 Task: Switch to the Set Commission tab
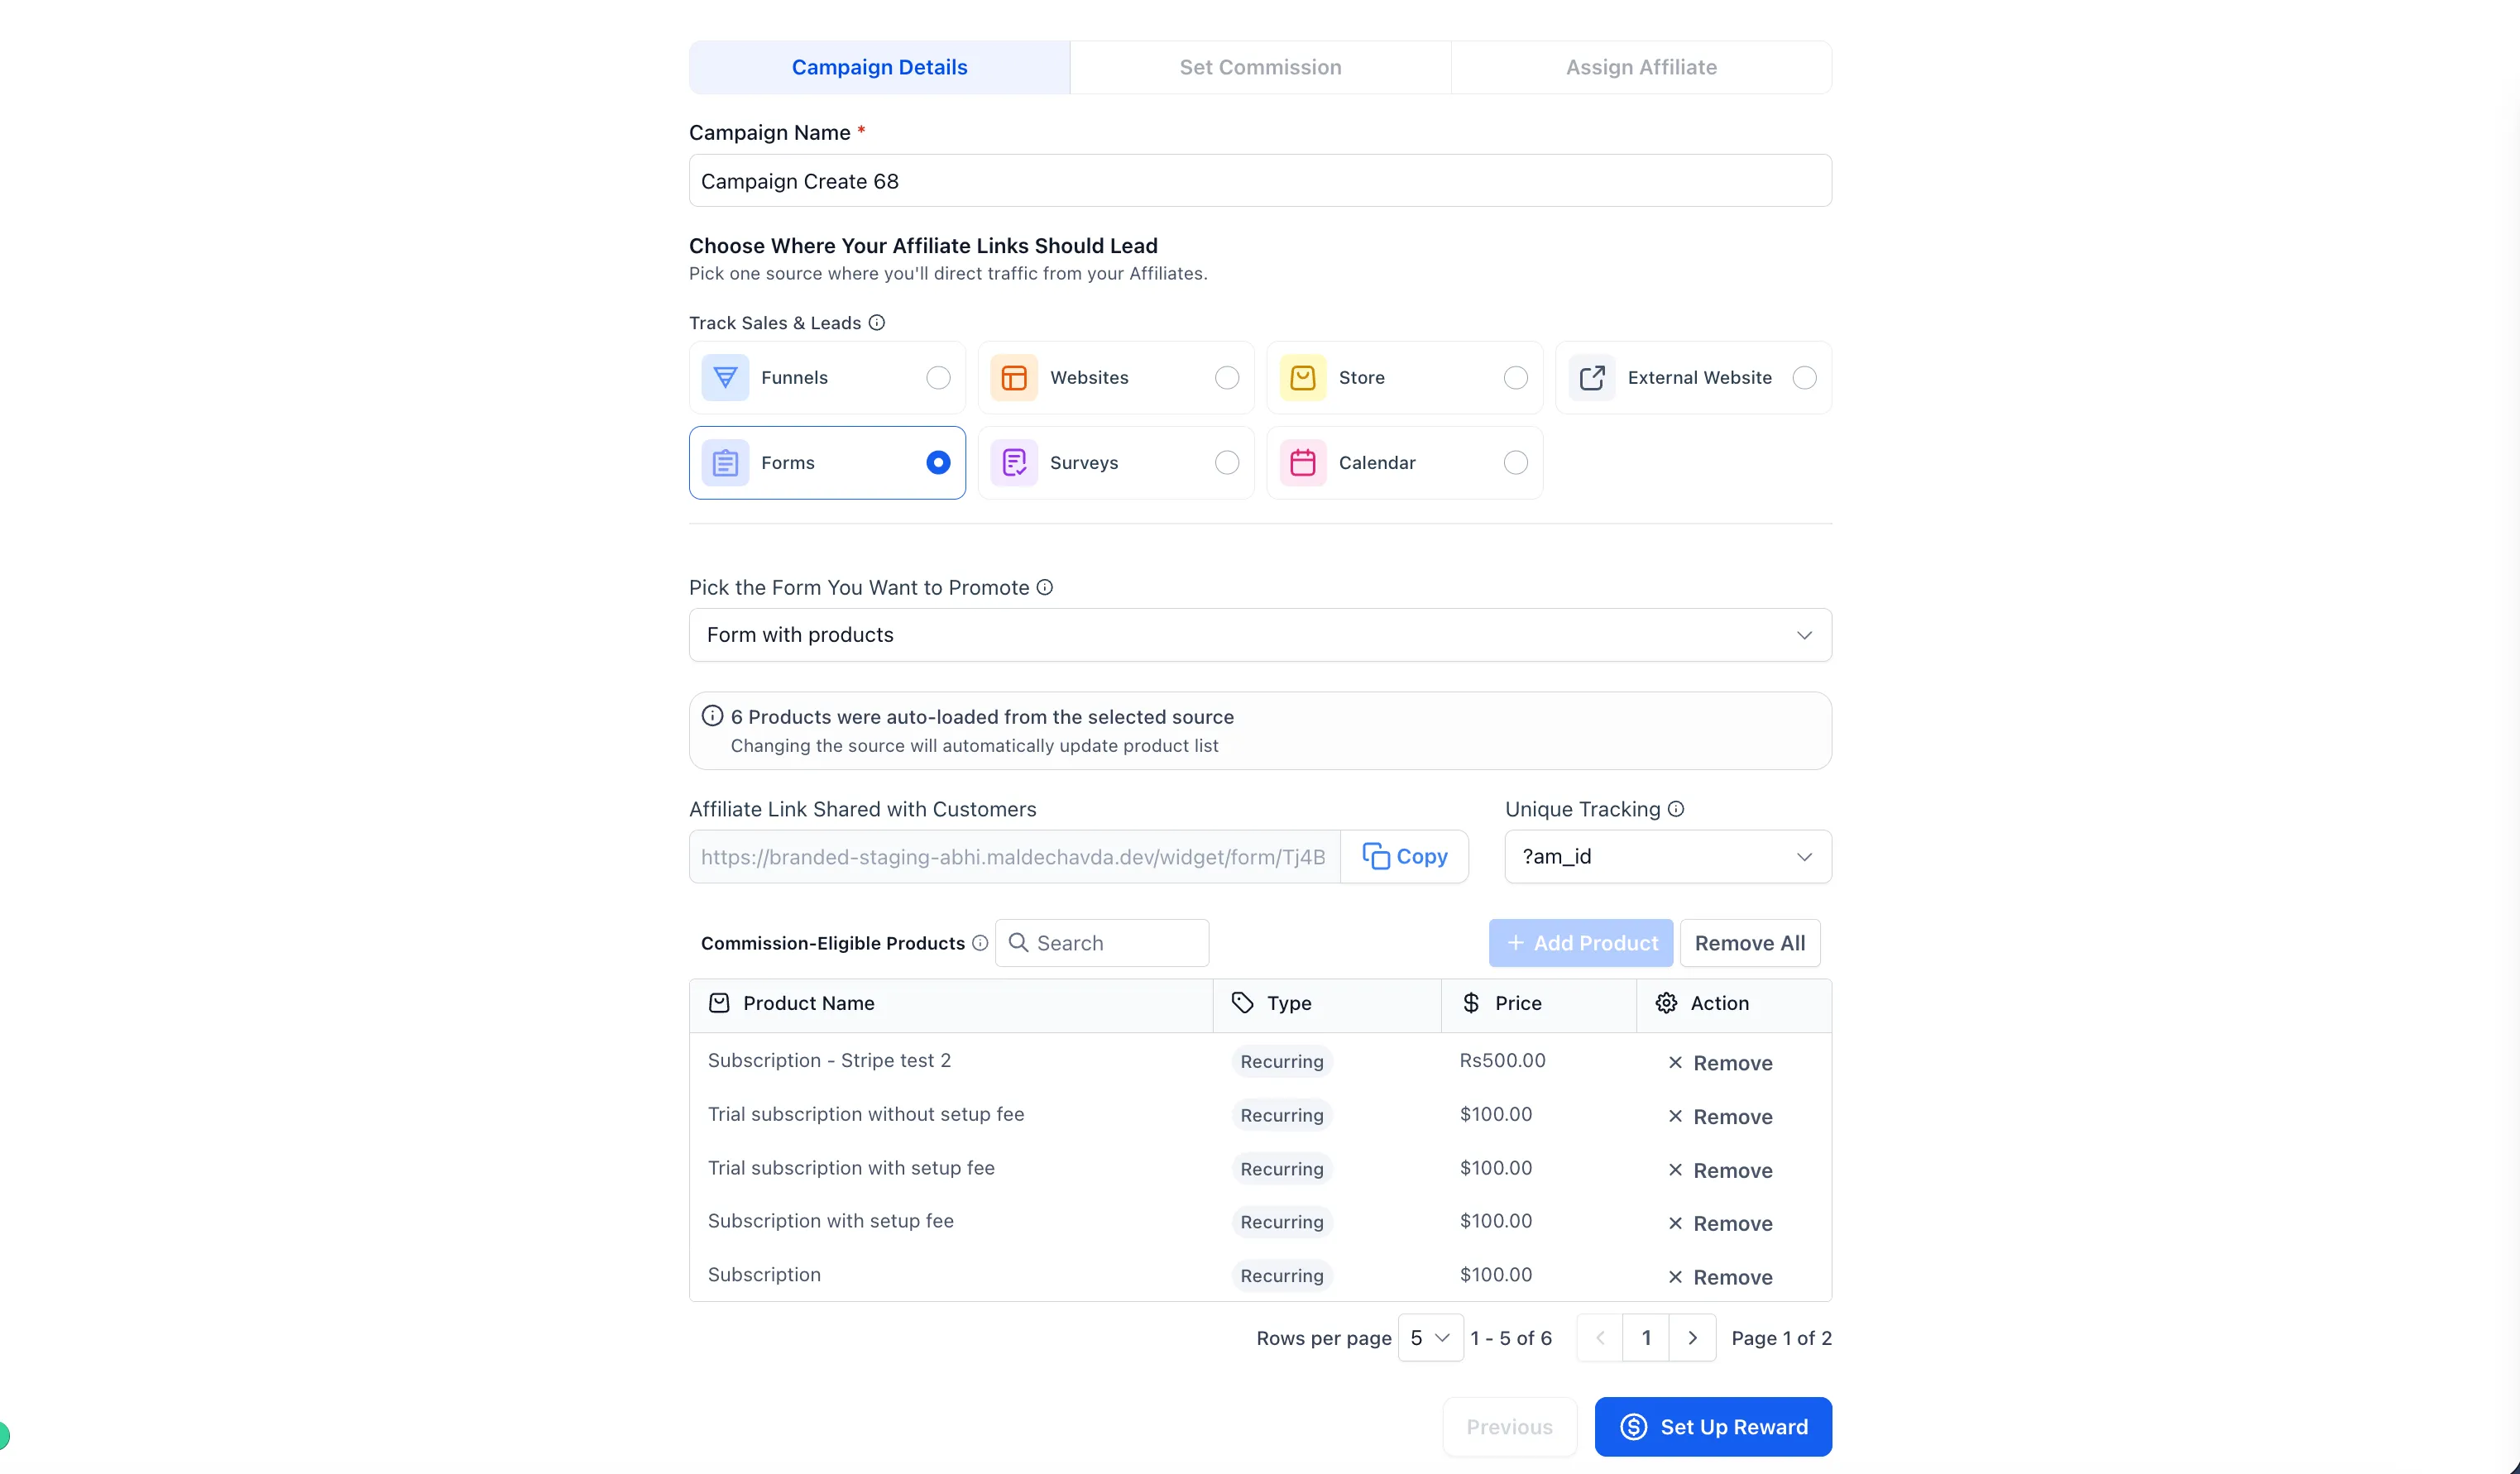coord(1260,67)
